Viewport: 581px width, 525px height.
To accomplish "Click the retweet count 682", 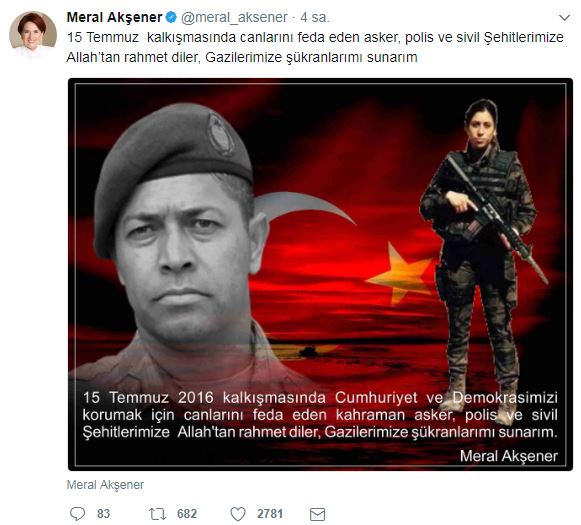I will point(187,514).
